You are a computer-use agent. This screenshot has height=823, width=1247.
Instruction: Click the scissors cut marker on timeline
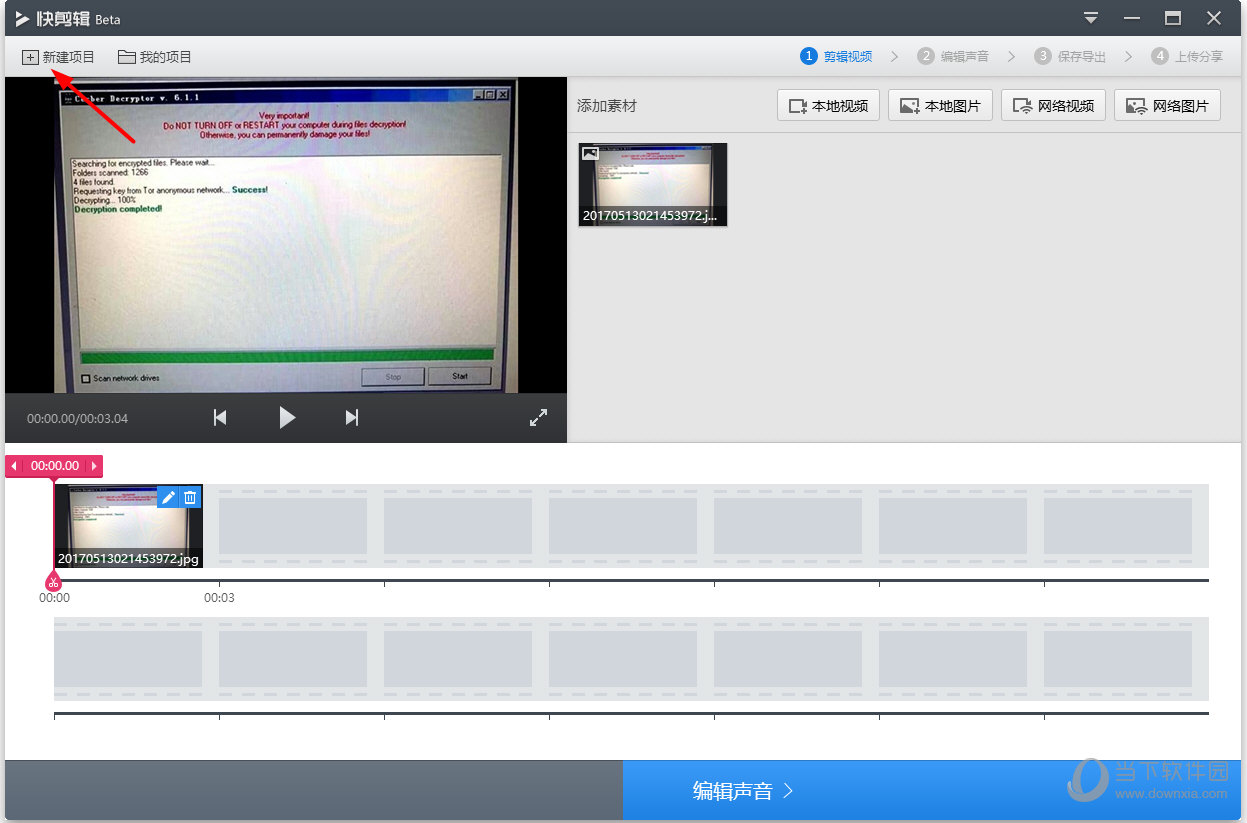coord(53,582)
